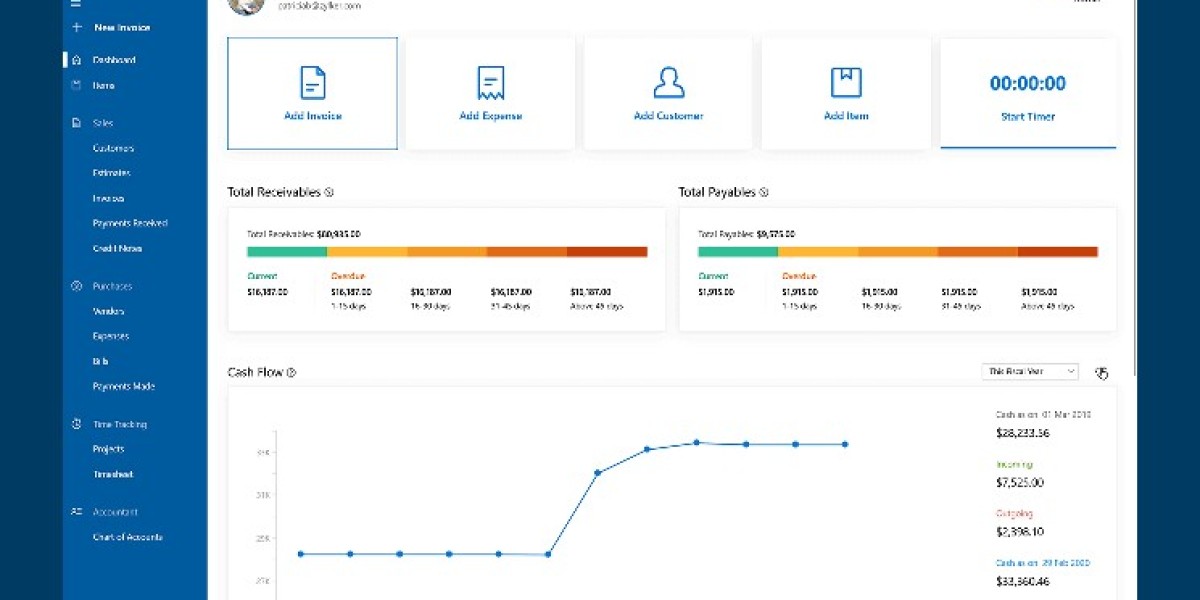Click info icon next to Total Payables
Viewport: 1200px width, 600px height.
(764, 192)
